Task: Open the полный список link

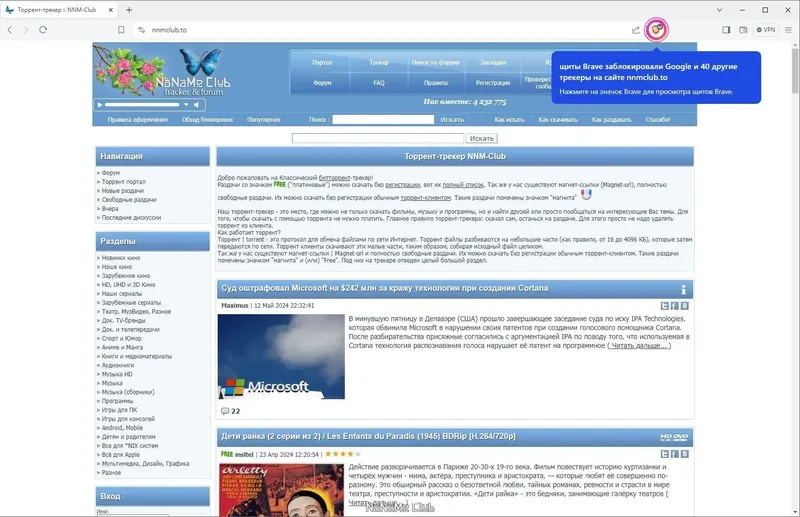Action: click(x=463, y=185)
